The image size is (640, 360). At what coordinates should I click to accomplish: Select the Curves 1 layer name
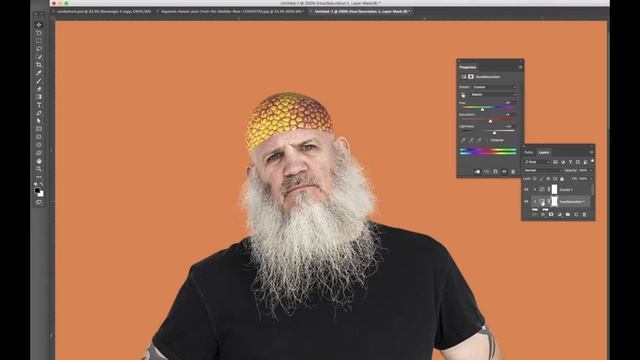(566, 189)
